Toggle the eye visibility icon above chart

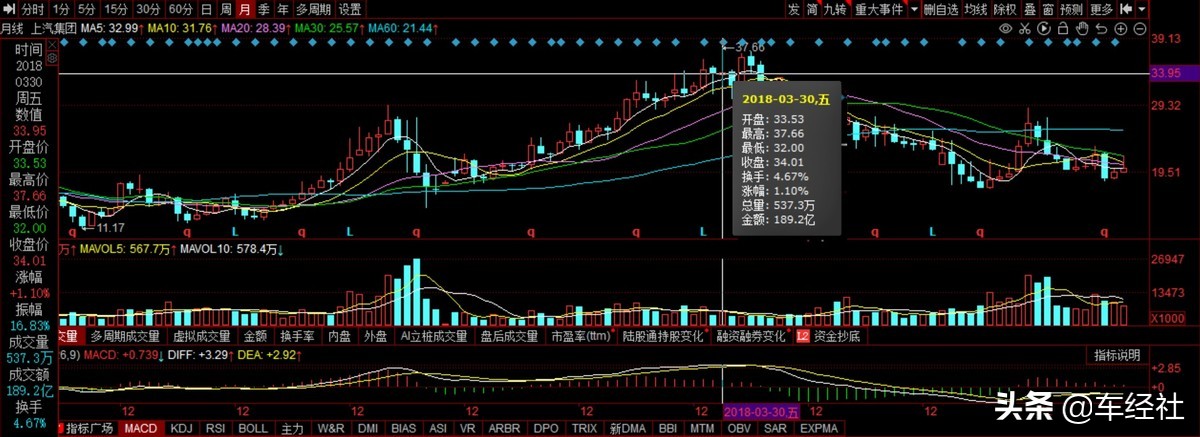click(1005, 29)
